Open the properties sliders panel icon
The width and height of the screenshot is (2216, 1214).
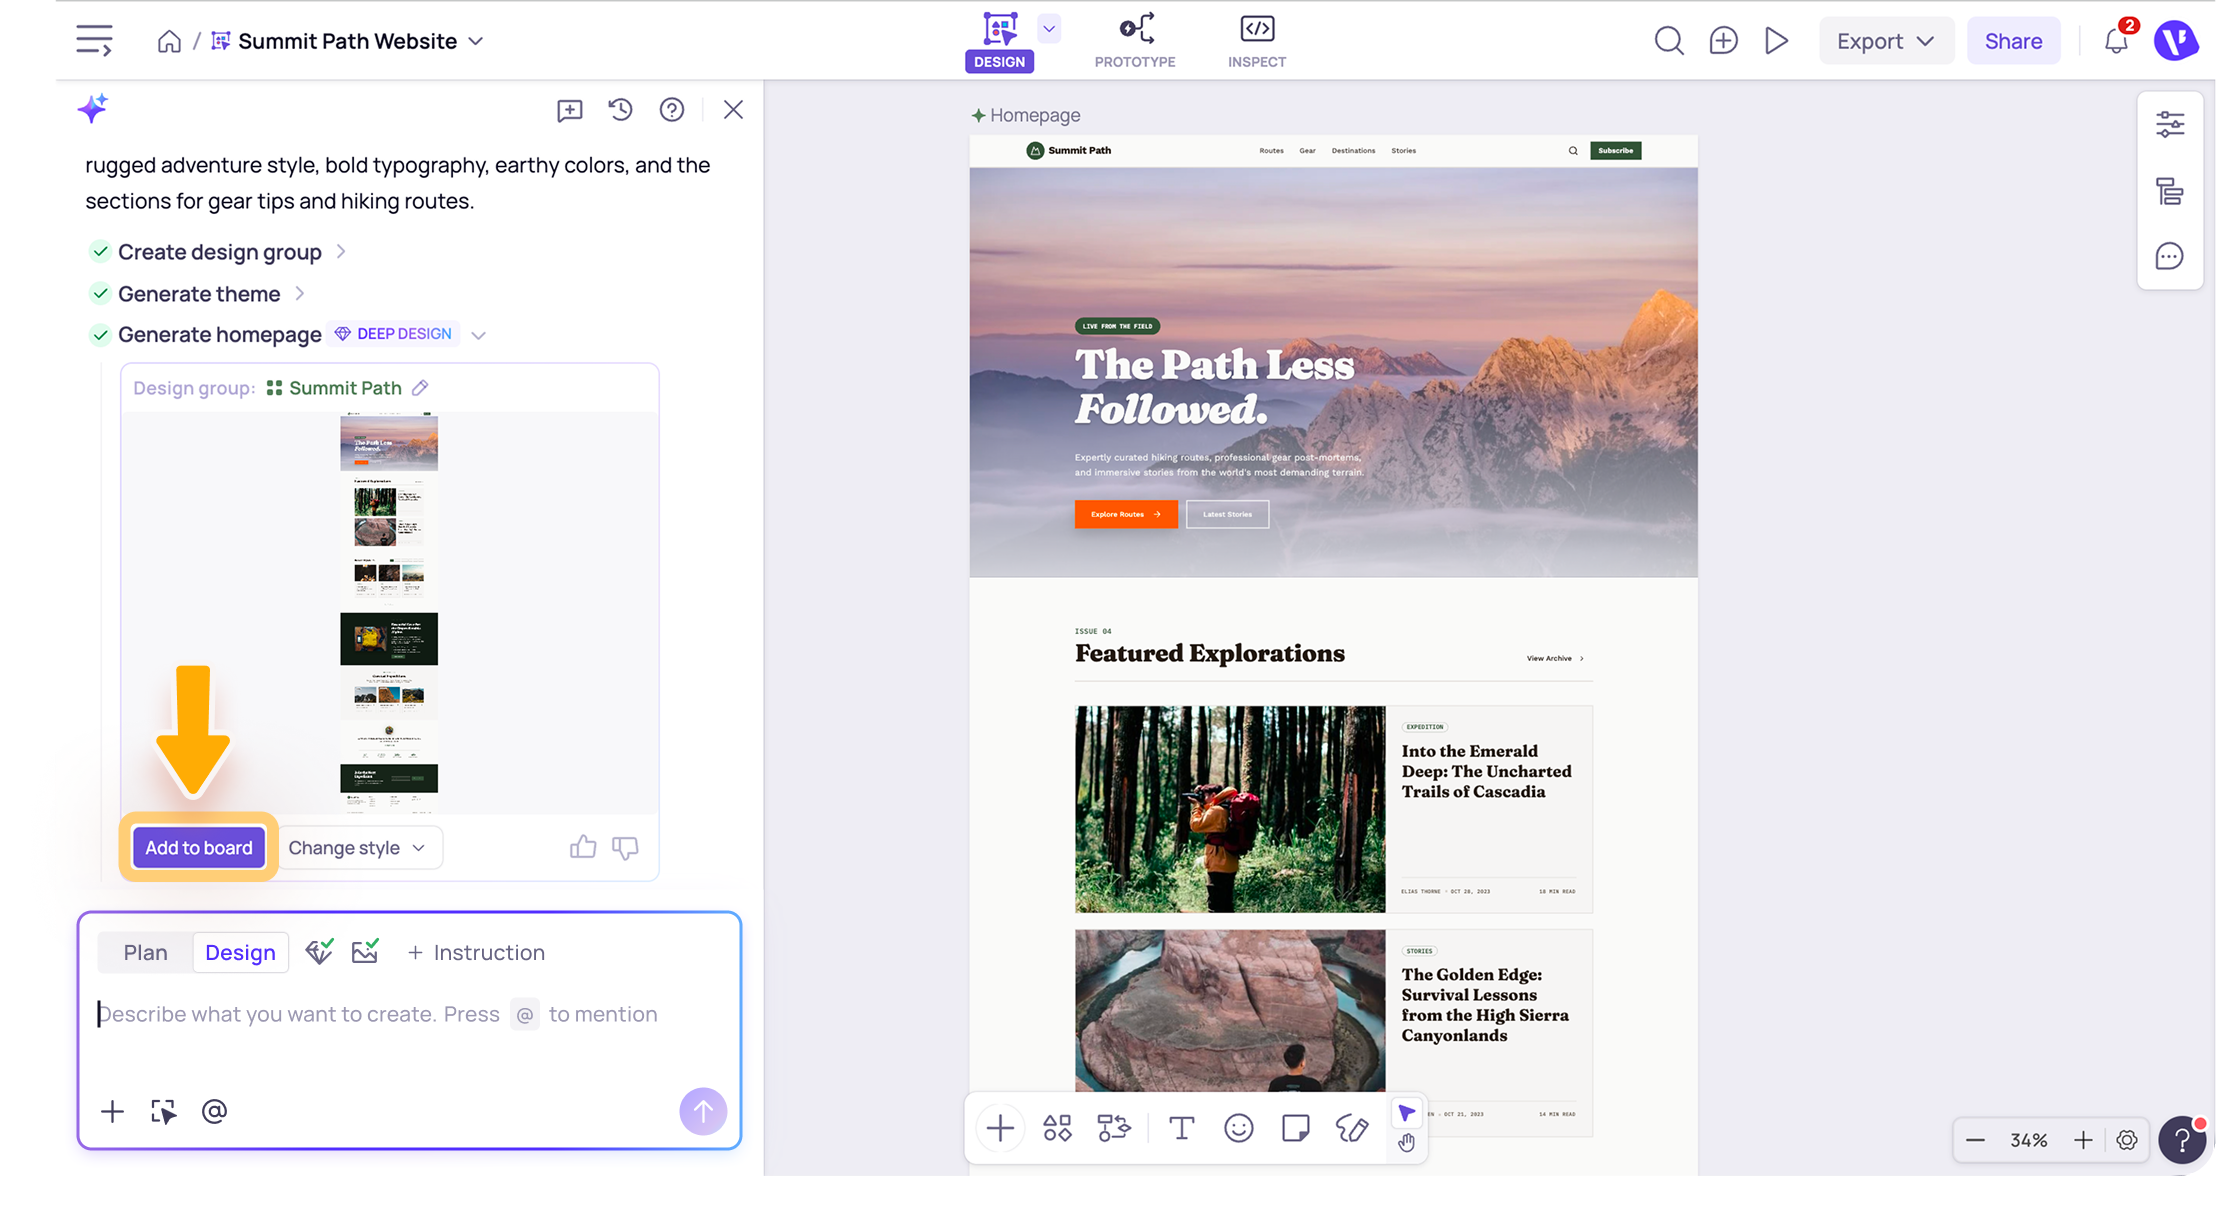[2170, 124]
